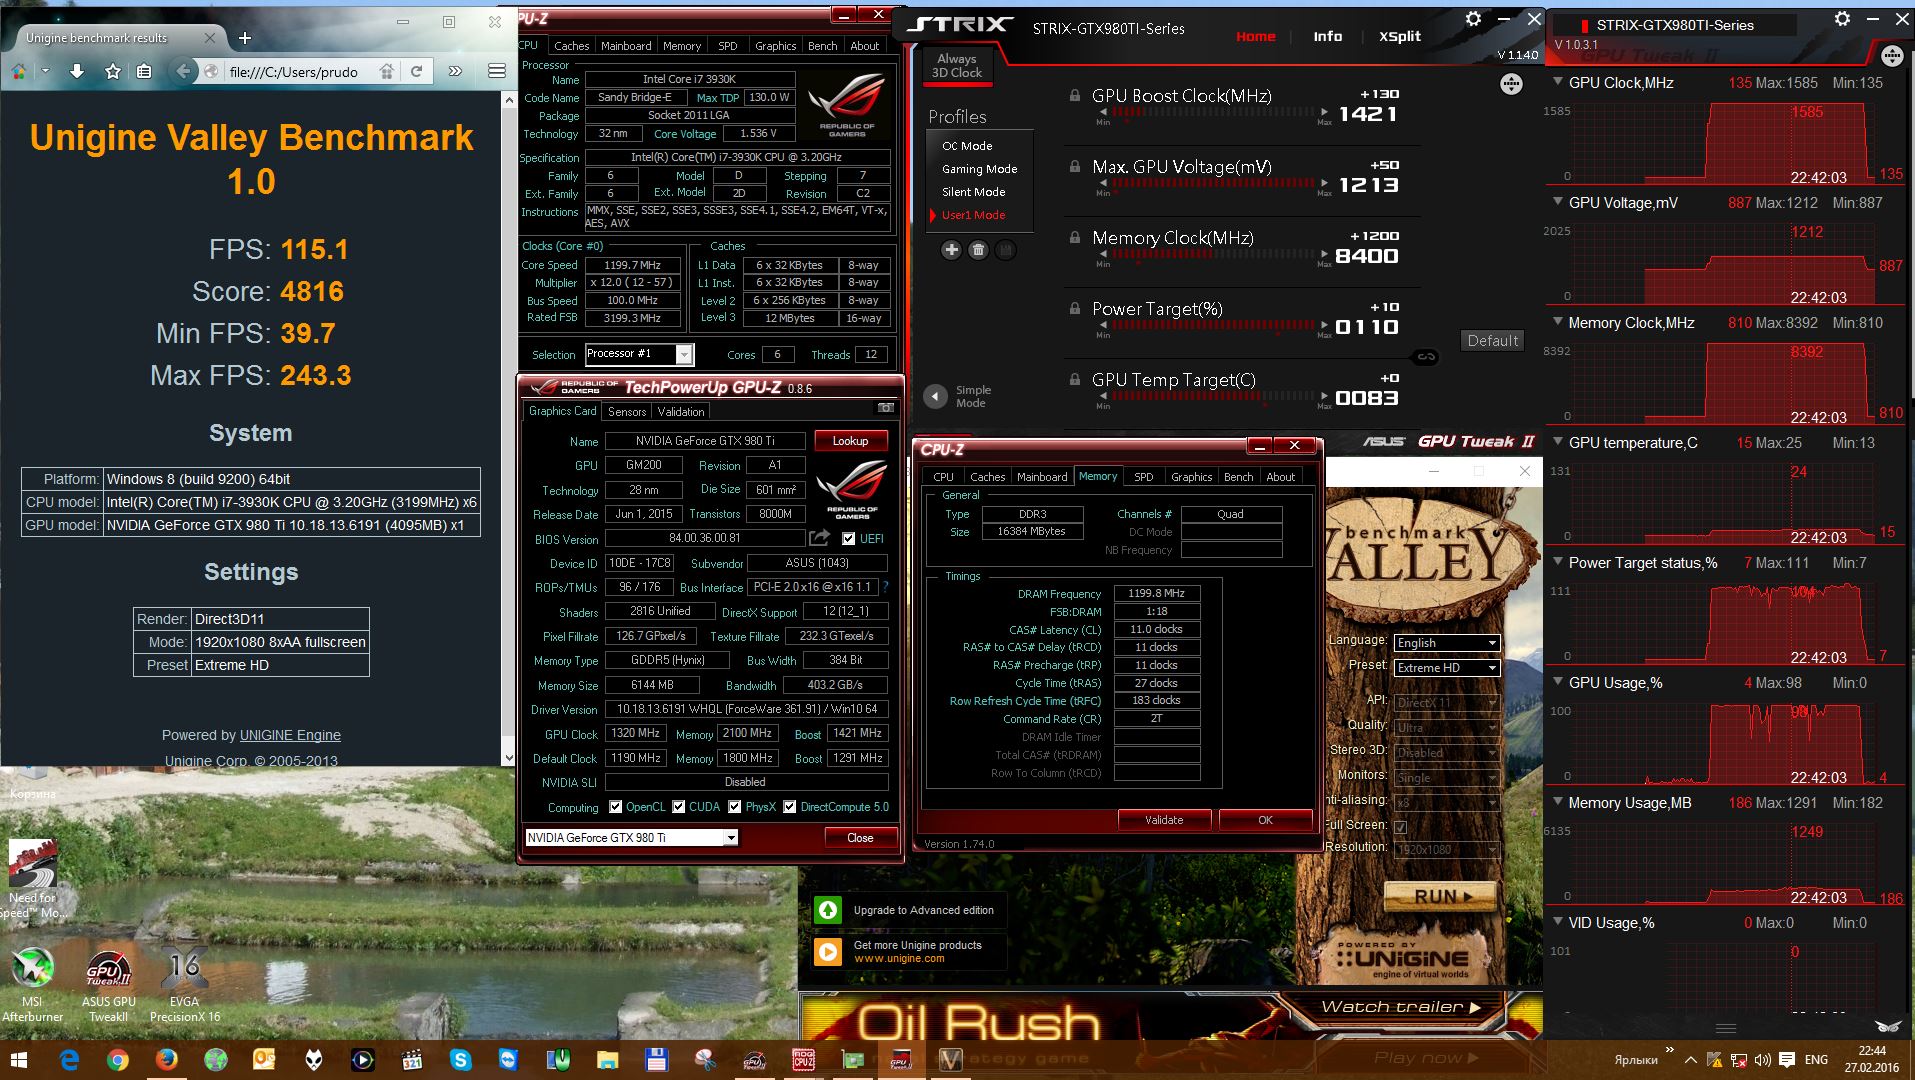Image resolution: width=1915 pixels, height=1080 pixels.
Task: Toggle the GPU Boost Clock lock icon
Action: coord(1075,96)
